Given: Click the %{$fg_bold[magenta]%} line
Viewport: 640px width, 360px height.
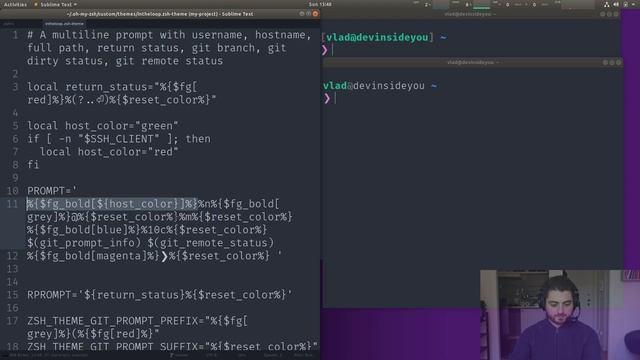Looking at the screenshot, I should tap(154, 256).
